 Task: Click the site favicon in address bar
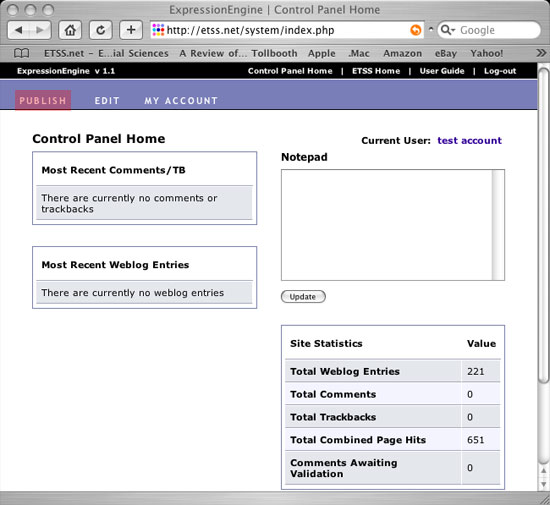158,30
